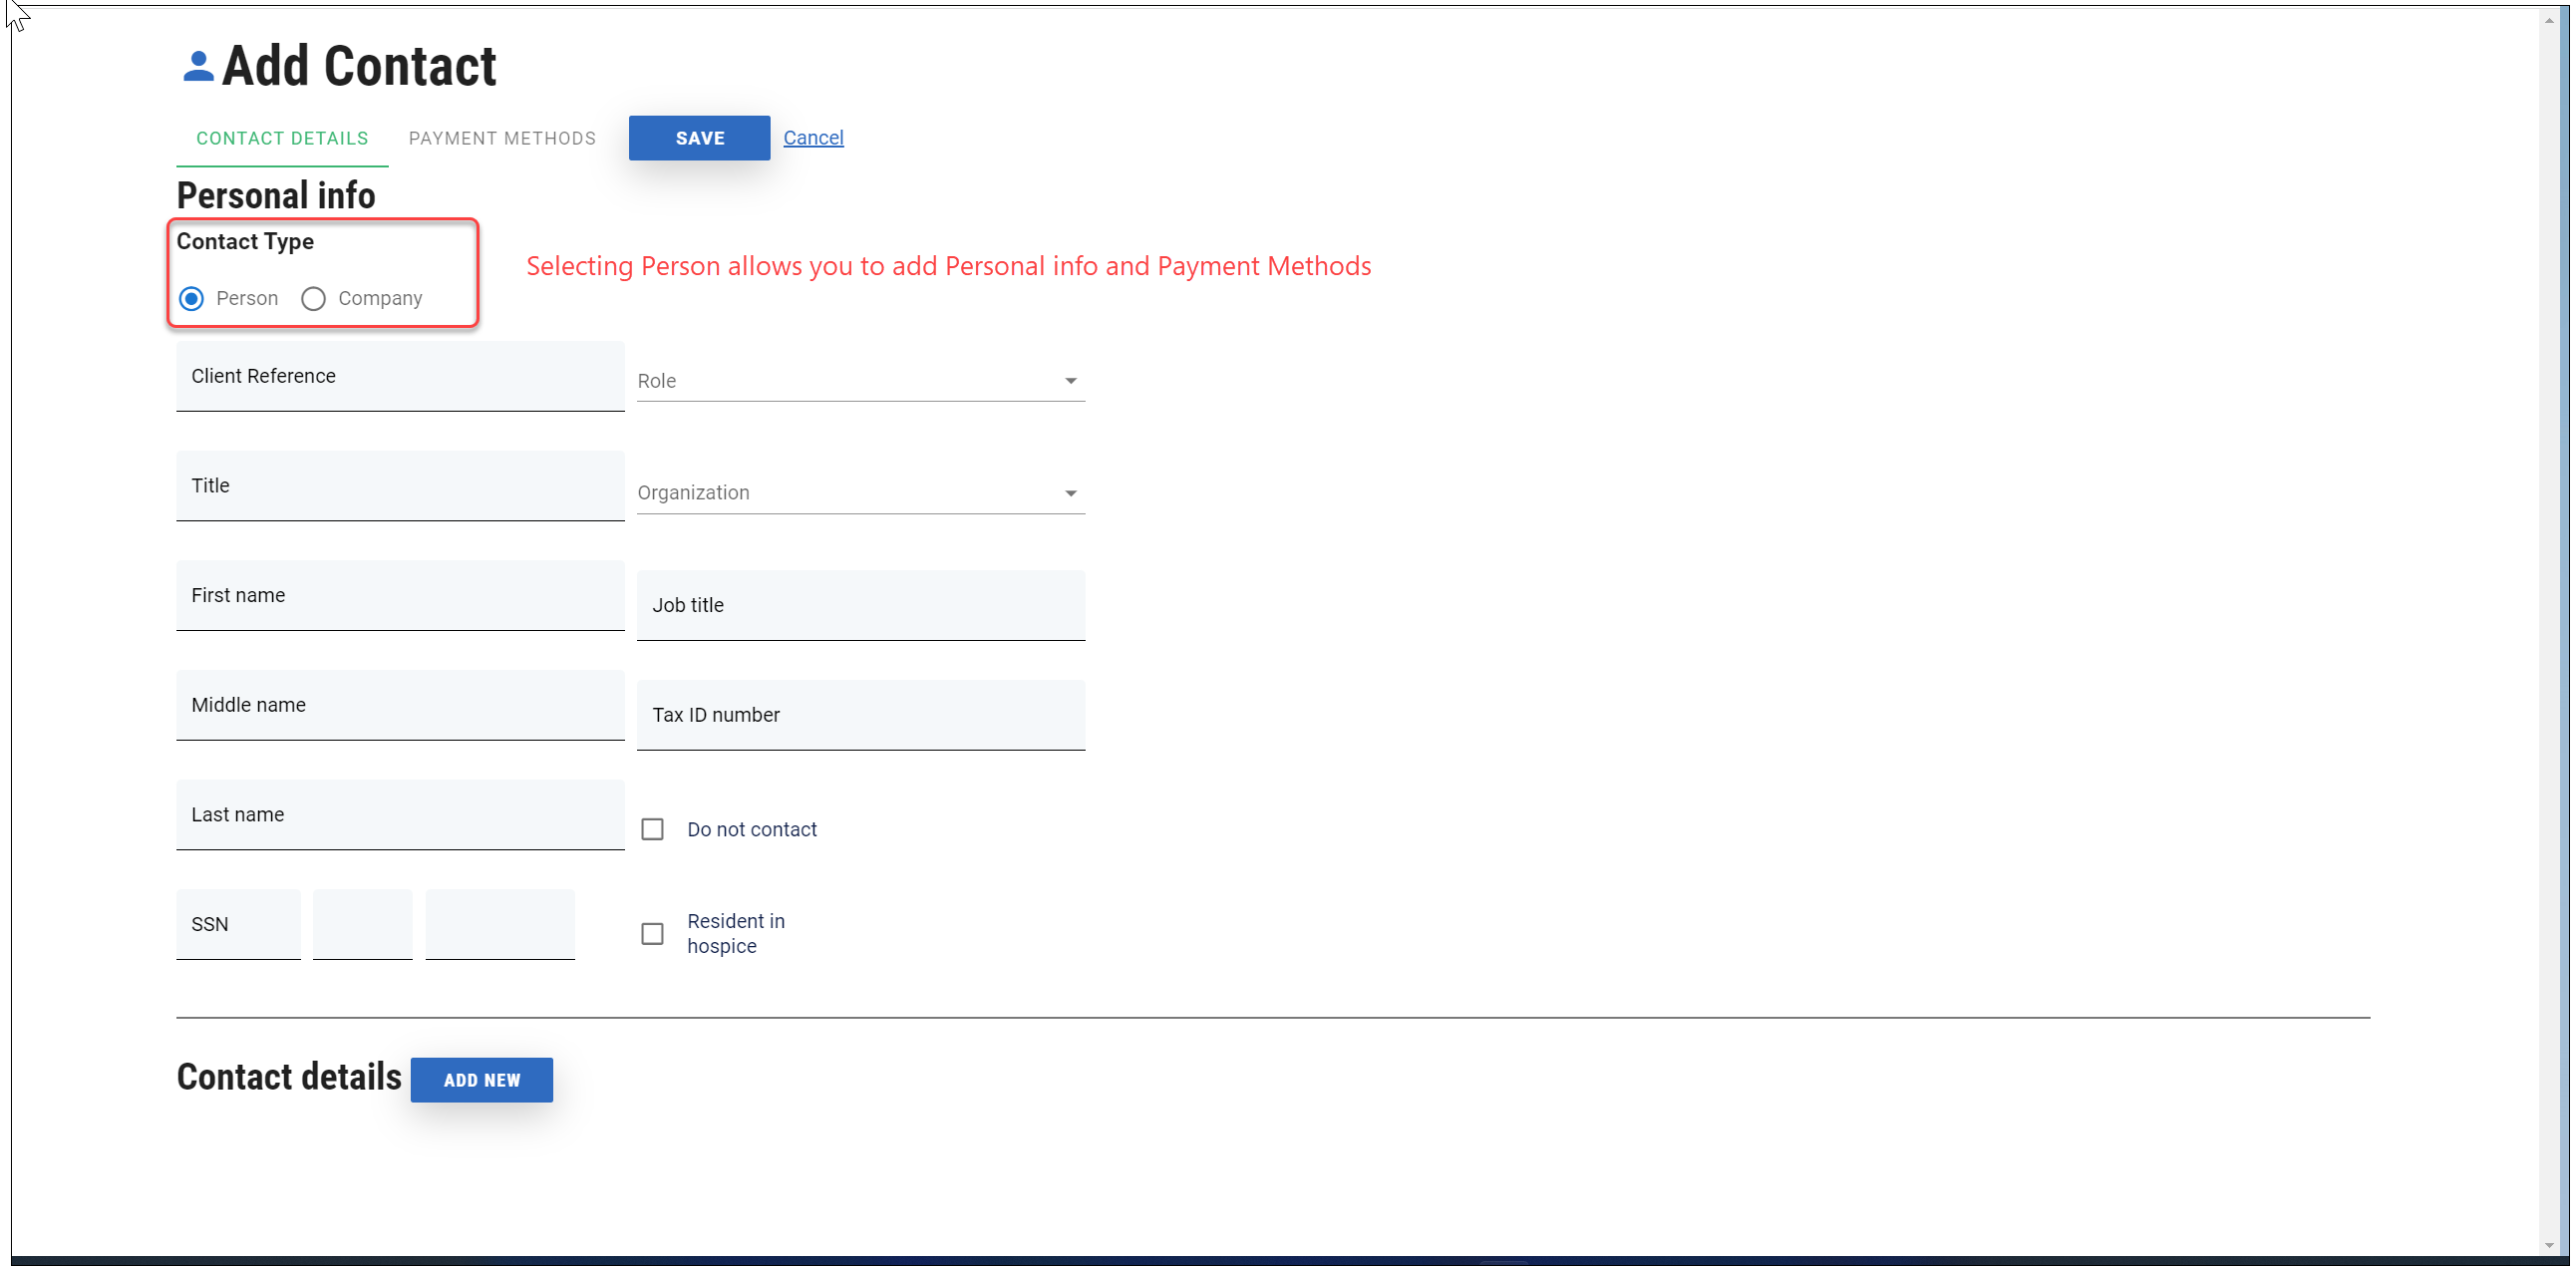Select the Person radio button
The image size is (2576, 1268).
click(x=191, y=299)
